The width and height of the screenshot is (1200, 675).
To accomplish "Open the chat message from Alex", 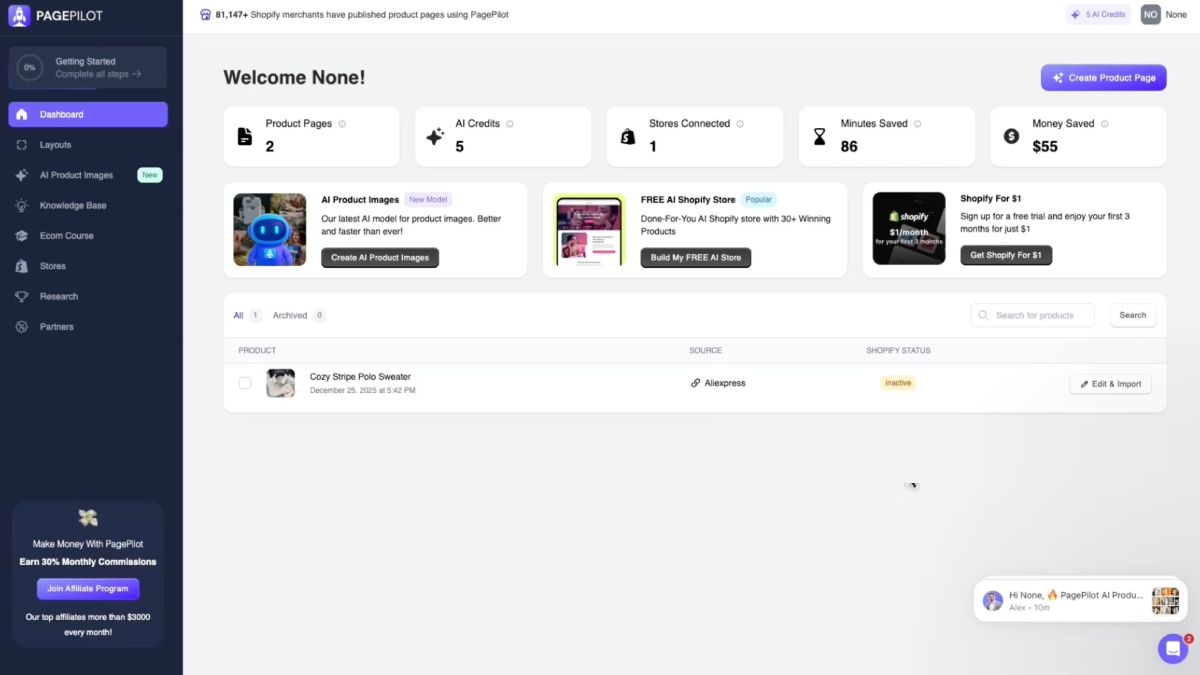I will [1080, 600].
